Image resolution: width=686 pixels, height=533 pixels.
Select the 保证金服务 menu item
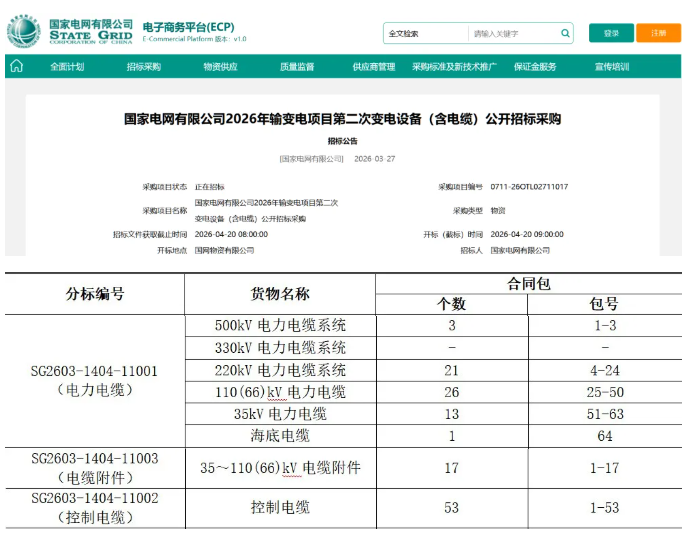(x=535, y=67)
